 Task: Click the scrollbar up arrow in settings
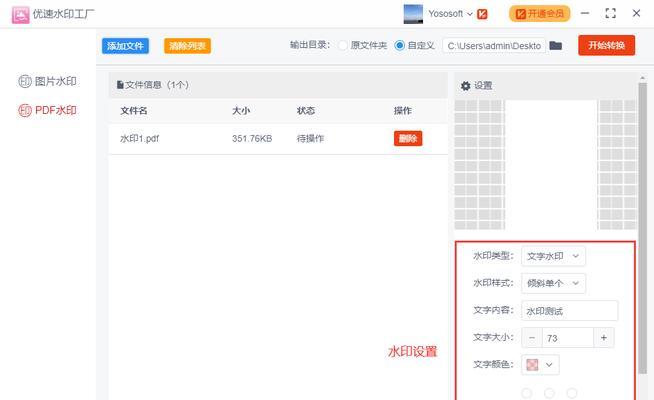[642, 78]
